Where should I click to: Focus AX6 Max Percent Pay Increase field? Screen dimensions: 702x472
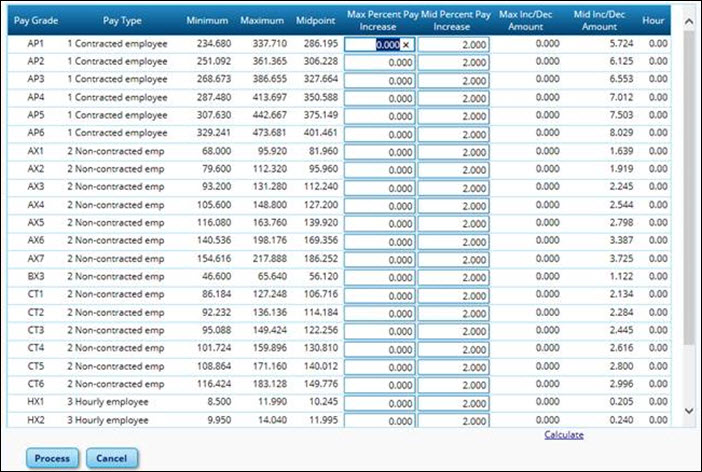380,242
